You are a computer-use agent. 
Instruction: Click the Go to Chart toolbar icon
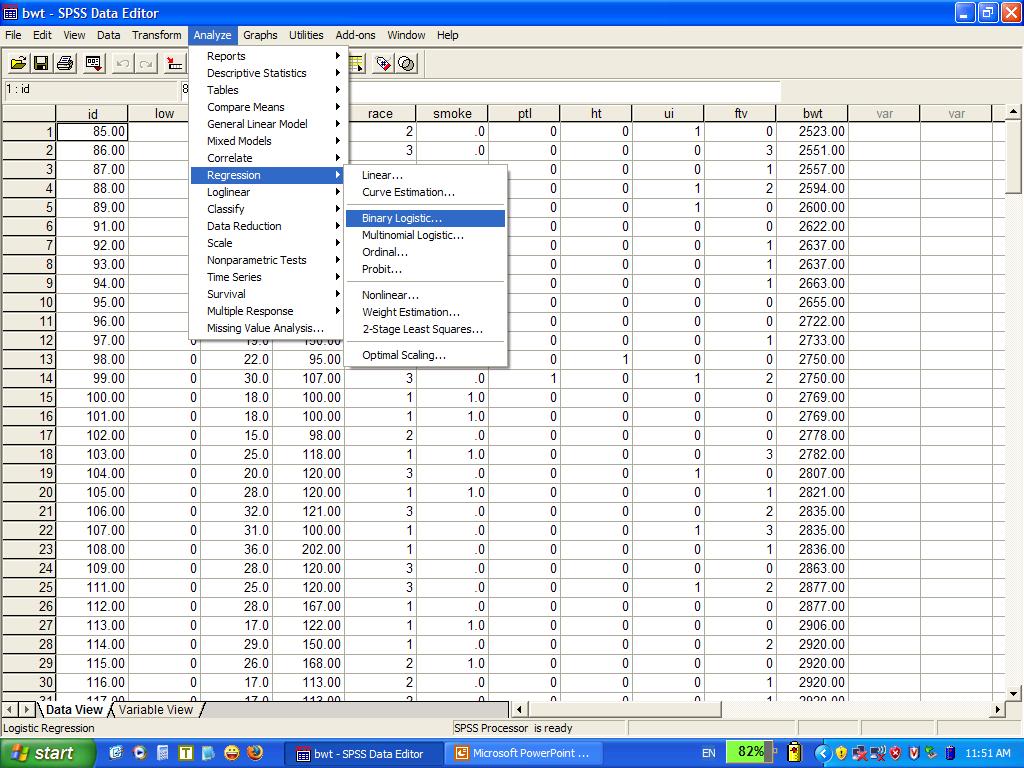(x=174, y=63)
